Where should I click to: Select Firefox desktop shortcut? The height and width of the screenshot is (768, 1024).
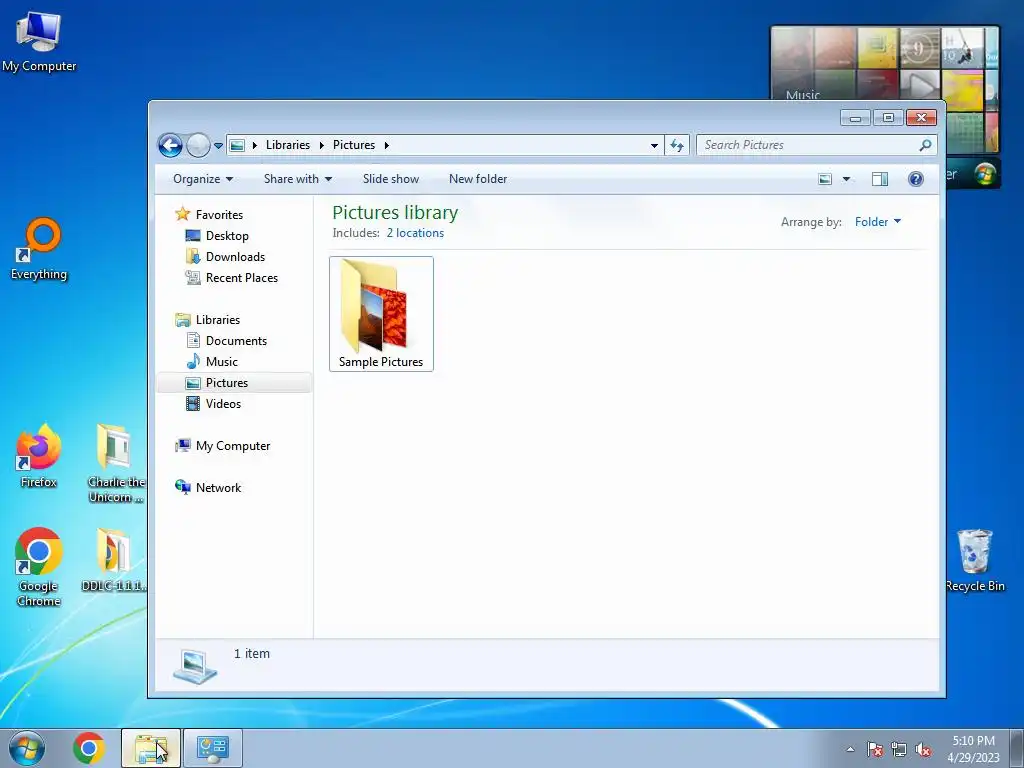[x=39, y=456]
